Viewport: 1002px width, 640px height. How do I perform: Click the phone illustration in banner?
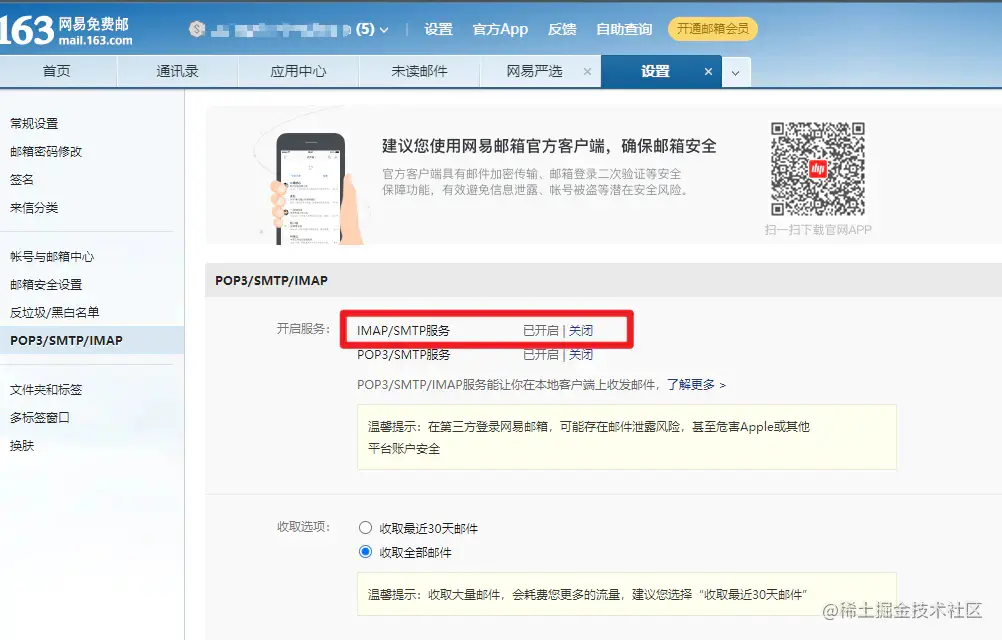[311, 188]
